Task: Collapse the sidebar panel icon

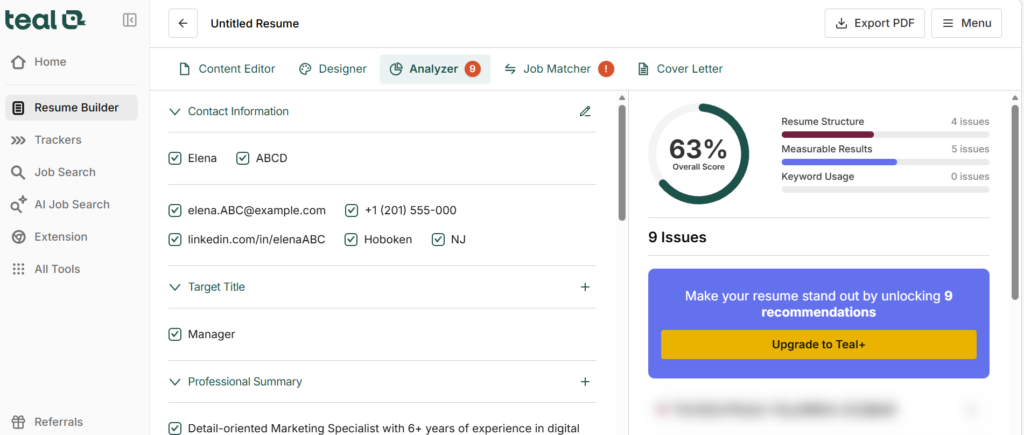Action: pyautogui.click(x=130, y=20)
